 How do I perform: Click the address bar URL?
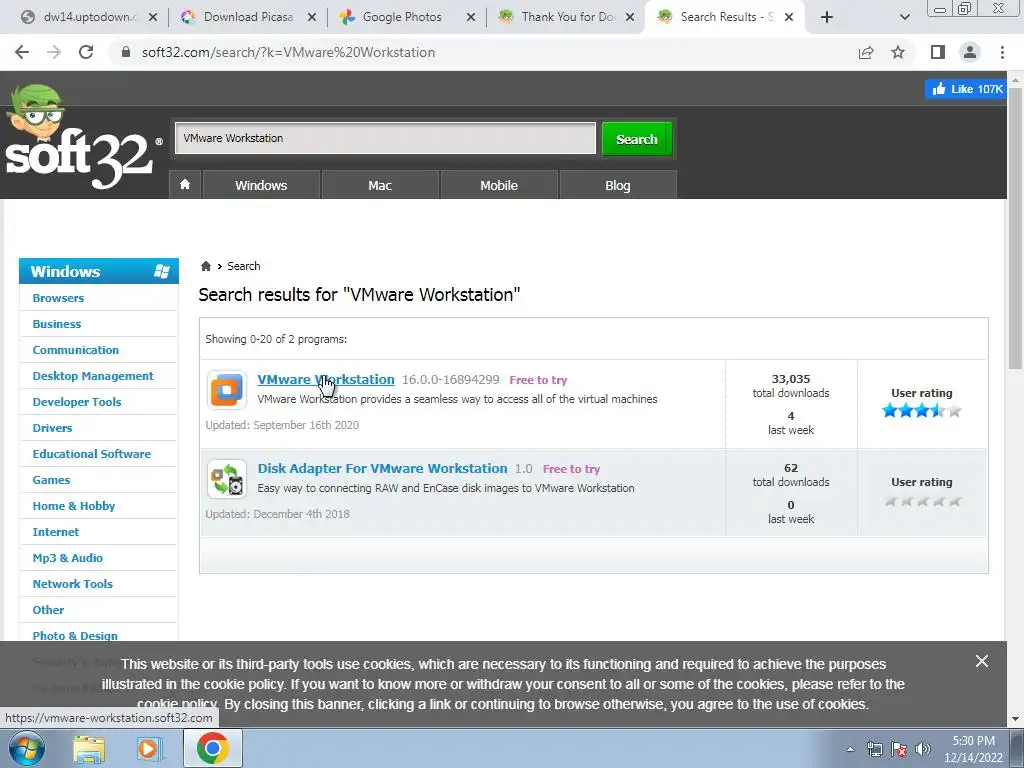(x=288, y=52)
